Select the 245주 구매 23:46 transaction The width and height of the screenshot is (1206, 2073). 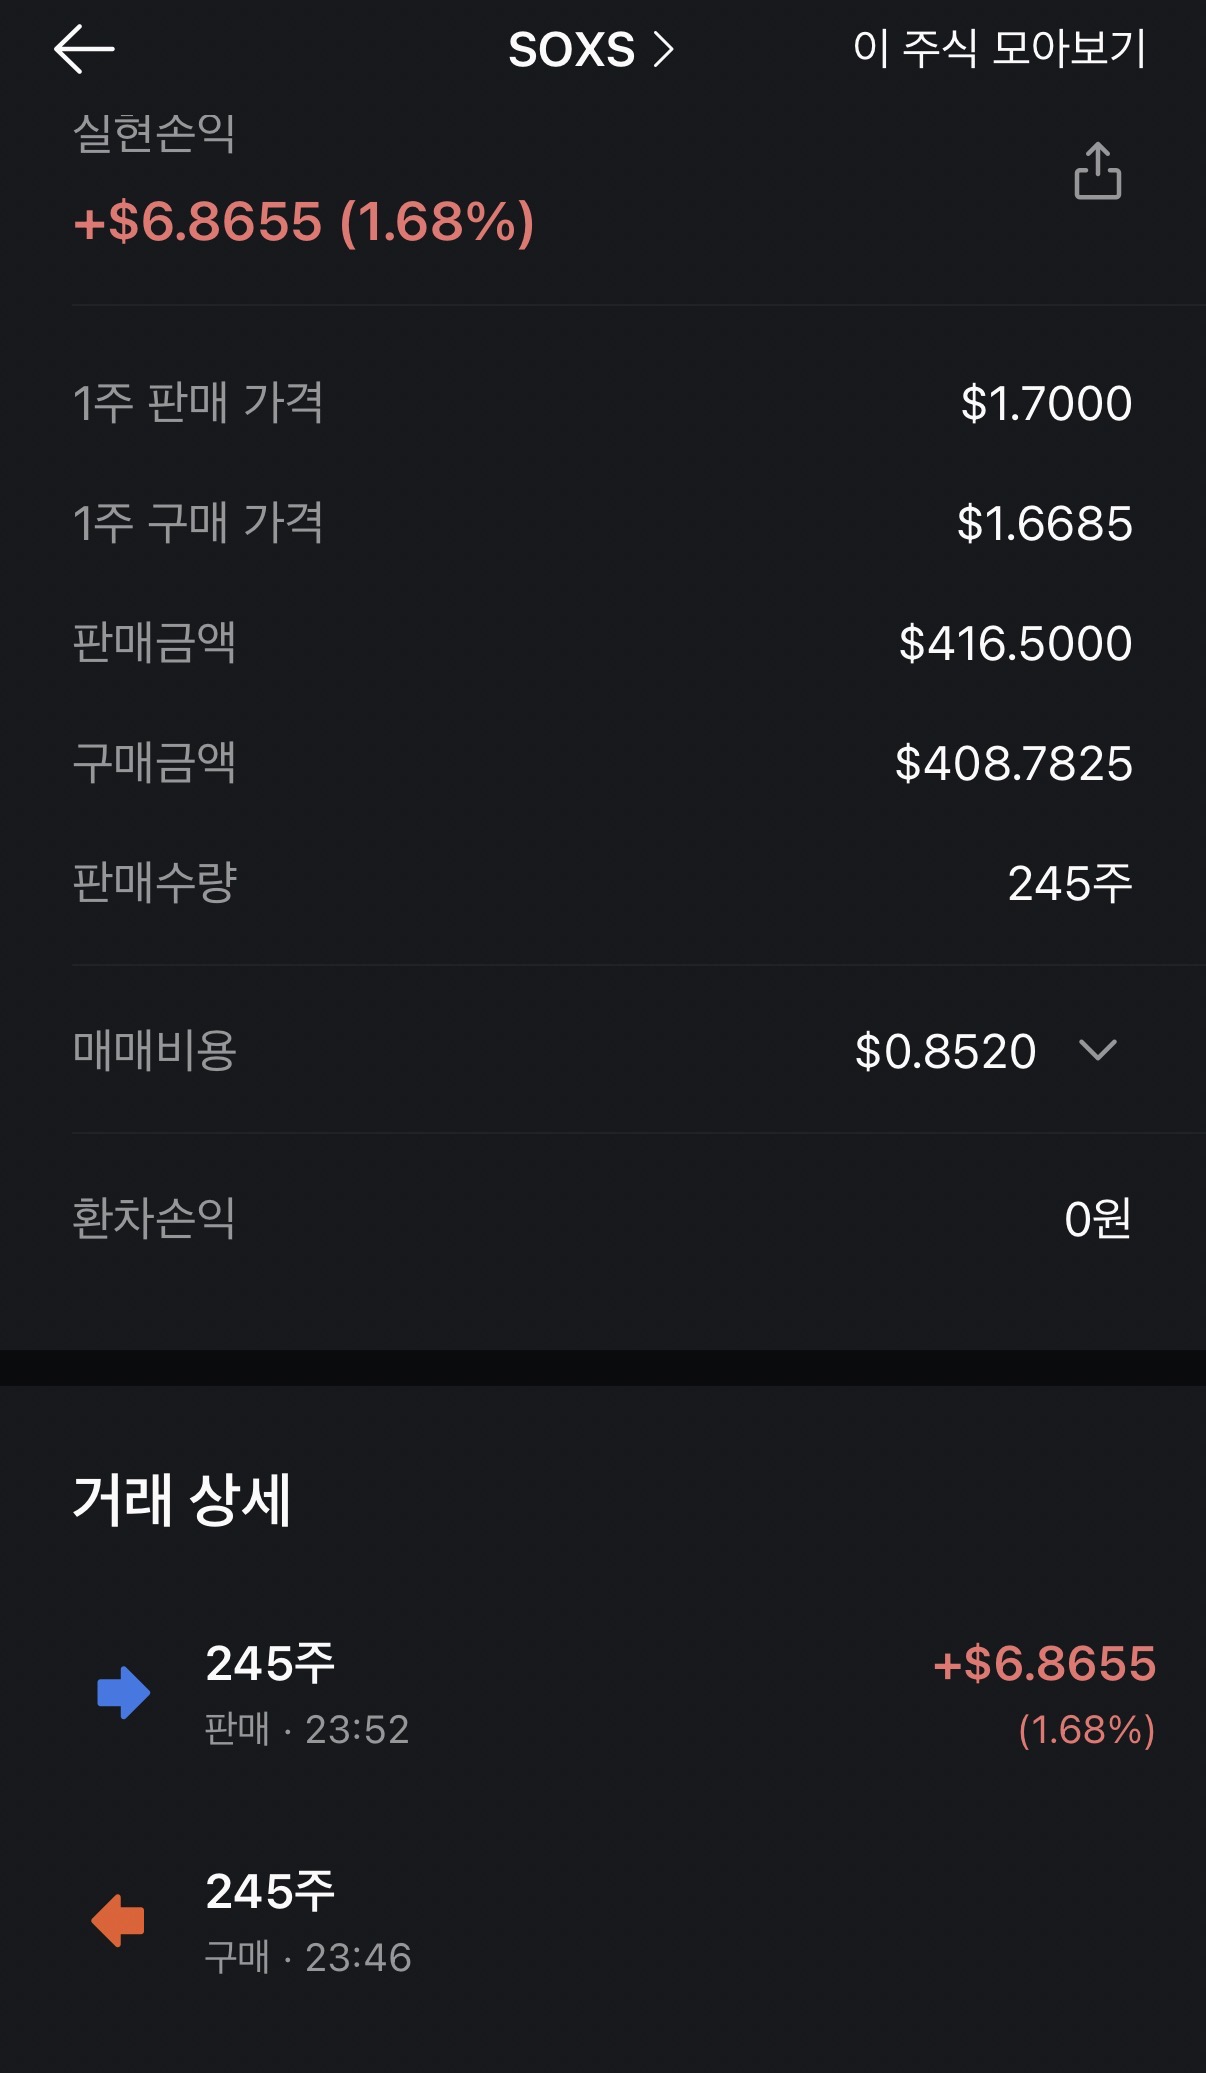pyautogui.click(x=307, y=1921)
